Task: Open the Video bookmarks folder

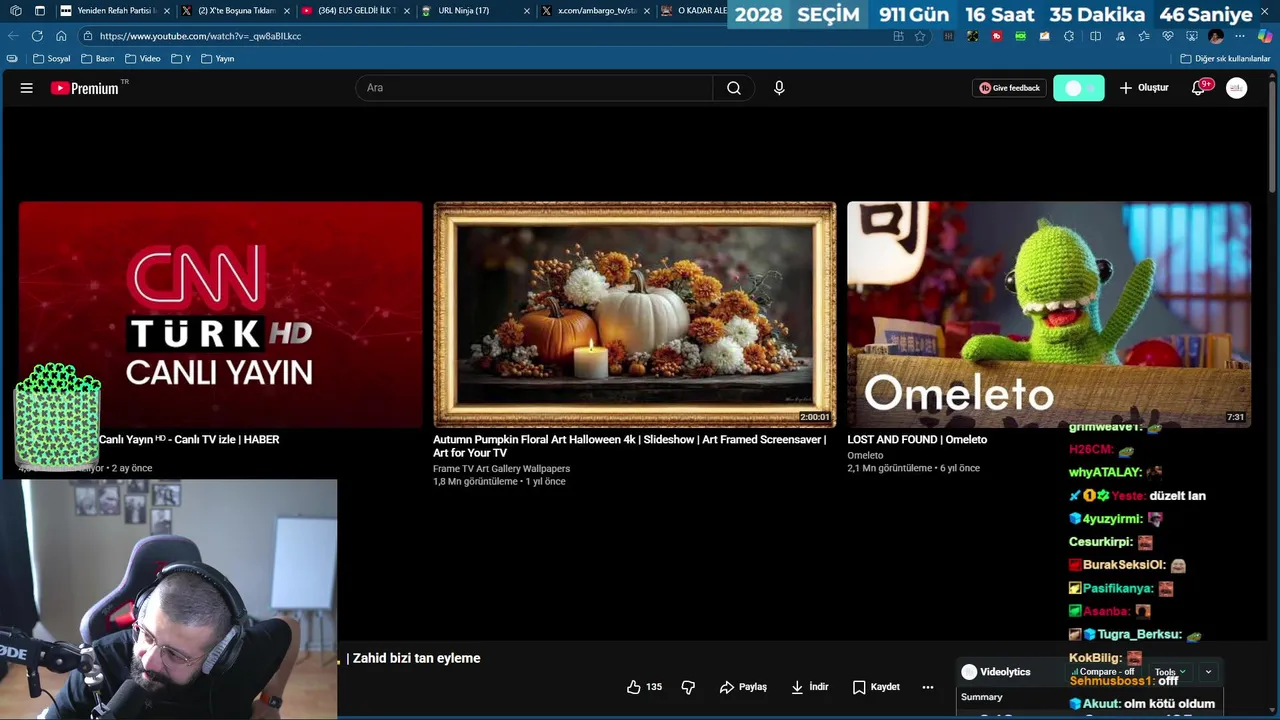Action: [143, 59]
